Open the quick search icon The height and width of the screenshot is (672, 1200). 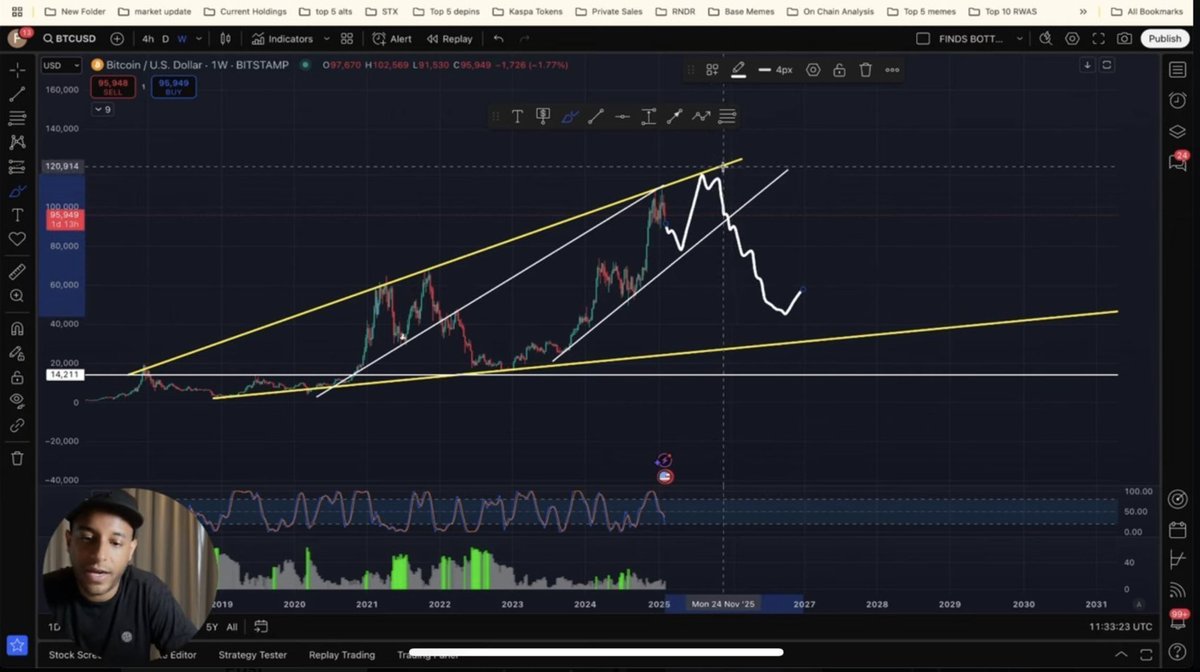pyautogui.click(x=1046, y=39)
